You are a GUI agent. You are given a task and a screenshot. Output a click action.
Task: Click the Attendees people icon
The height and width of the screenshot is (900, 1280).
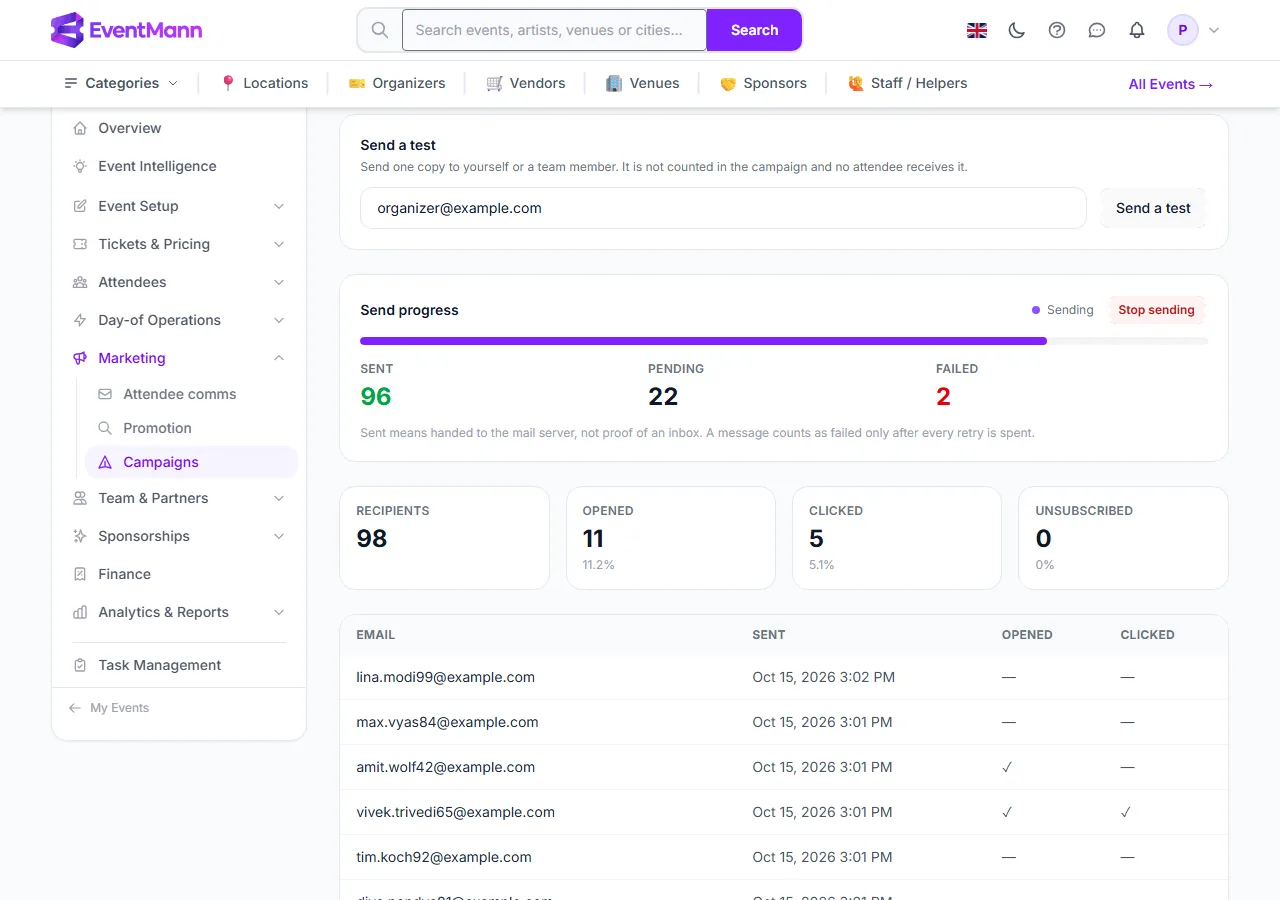click(x=80, y=282)
